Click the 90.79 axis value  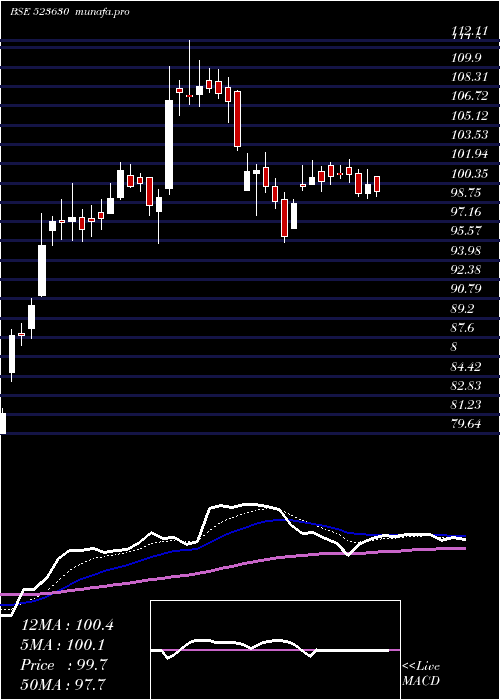467,289
